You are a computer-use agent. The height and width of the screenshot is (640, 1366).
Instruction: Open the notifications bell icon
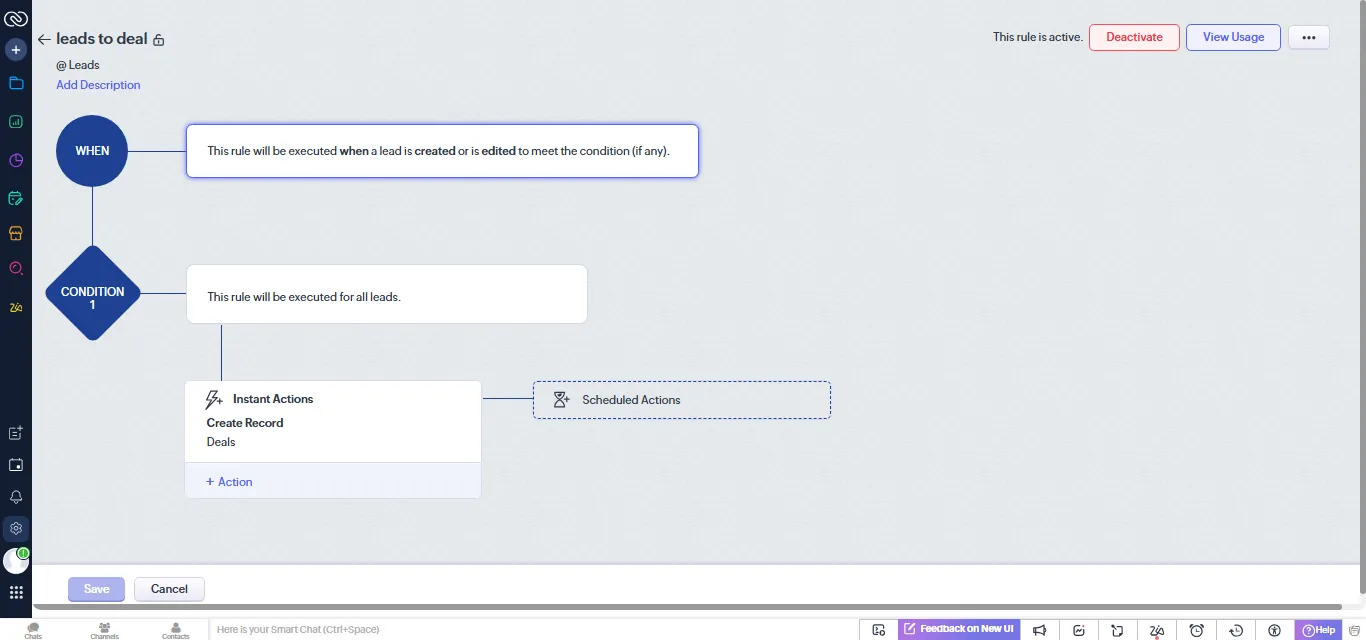point(16,497)
